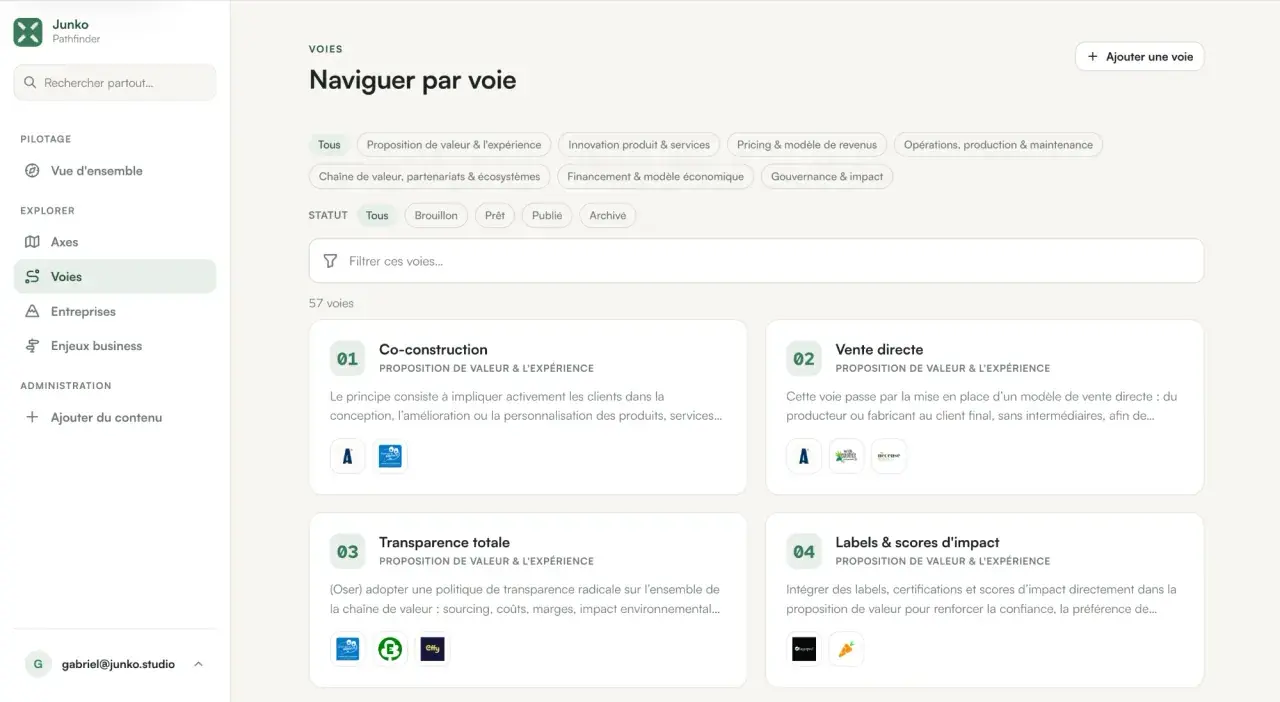Choose Innovation produit & services filter
1280x702 pixels.
point(639,145)
